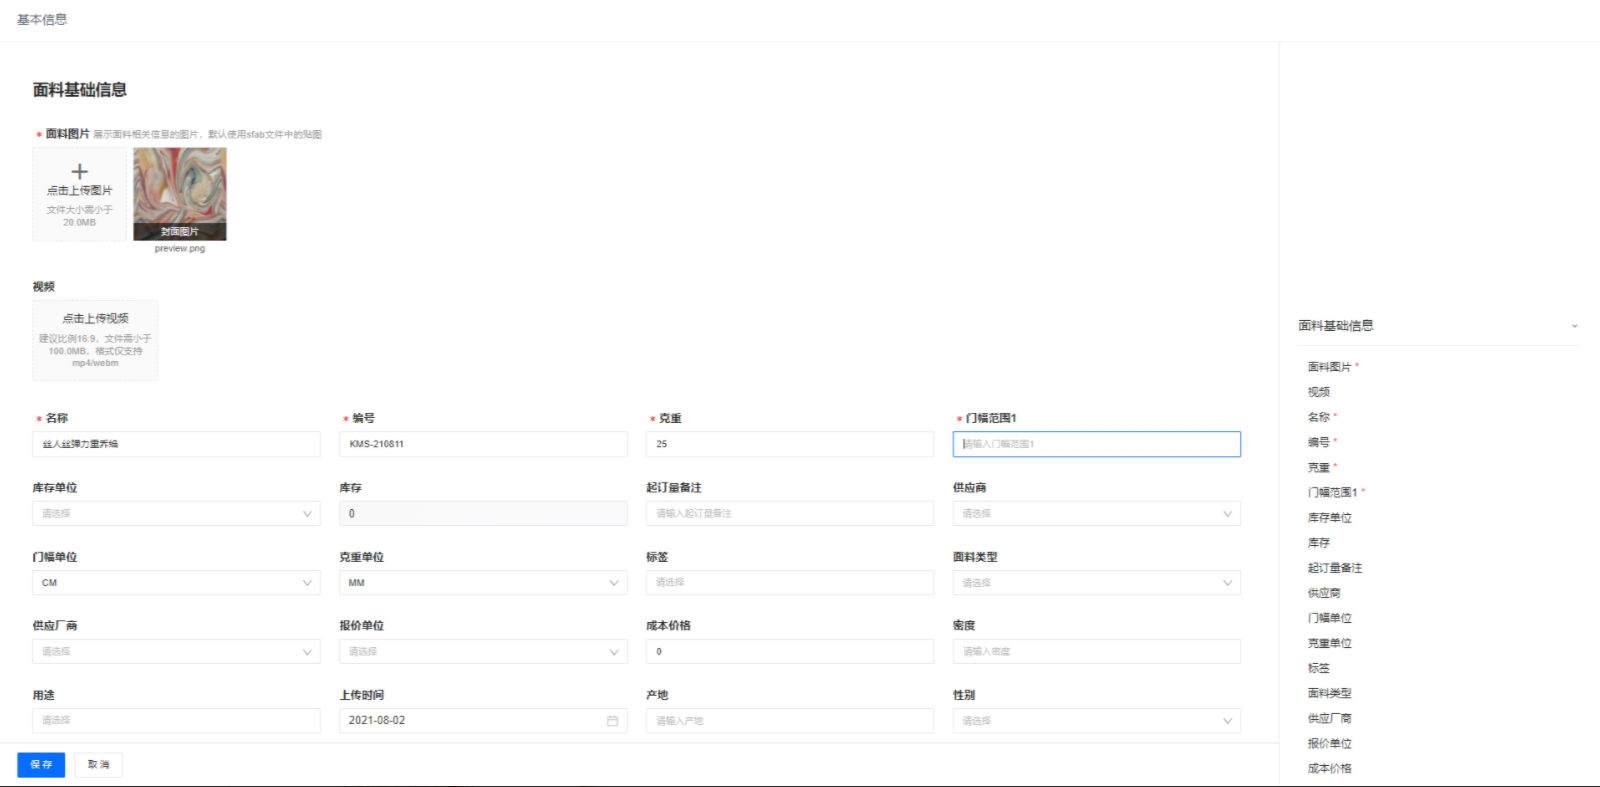
Task: Click the 点击上传视频 upload box
Action: point(95,340)
